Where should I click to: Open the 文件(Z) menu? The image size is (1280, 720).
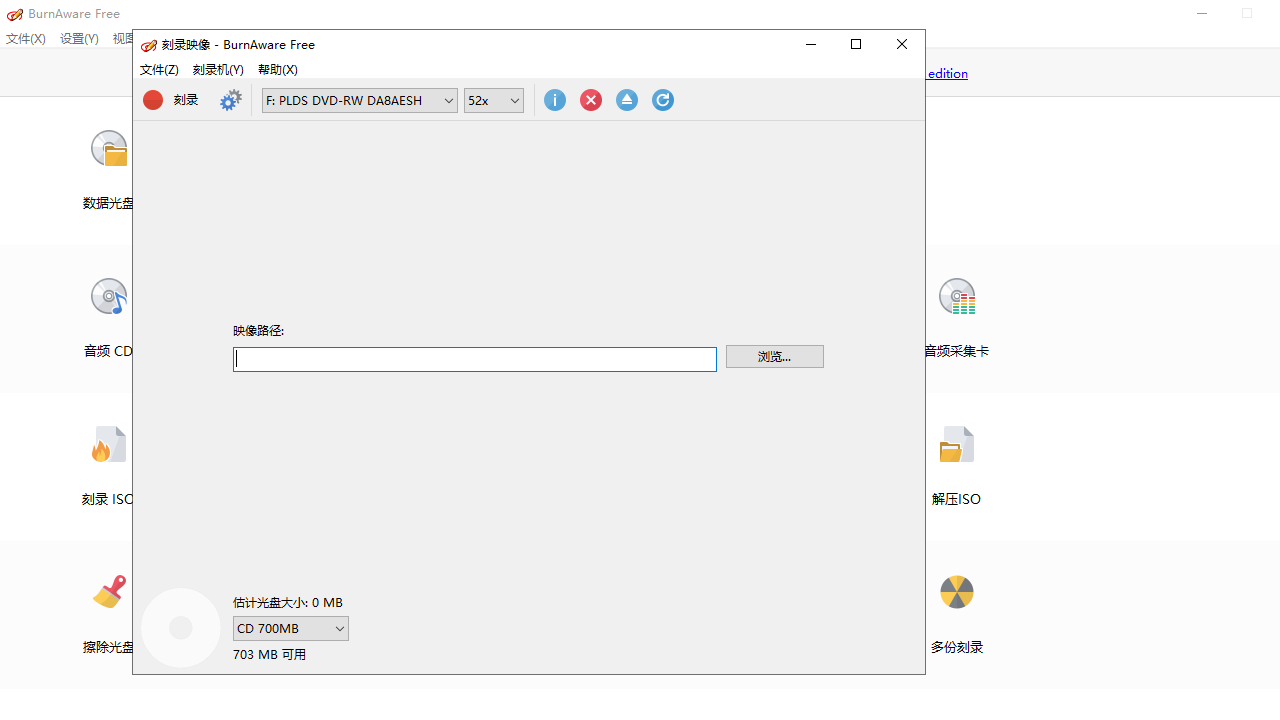click(158, 69)
